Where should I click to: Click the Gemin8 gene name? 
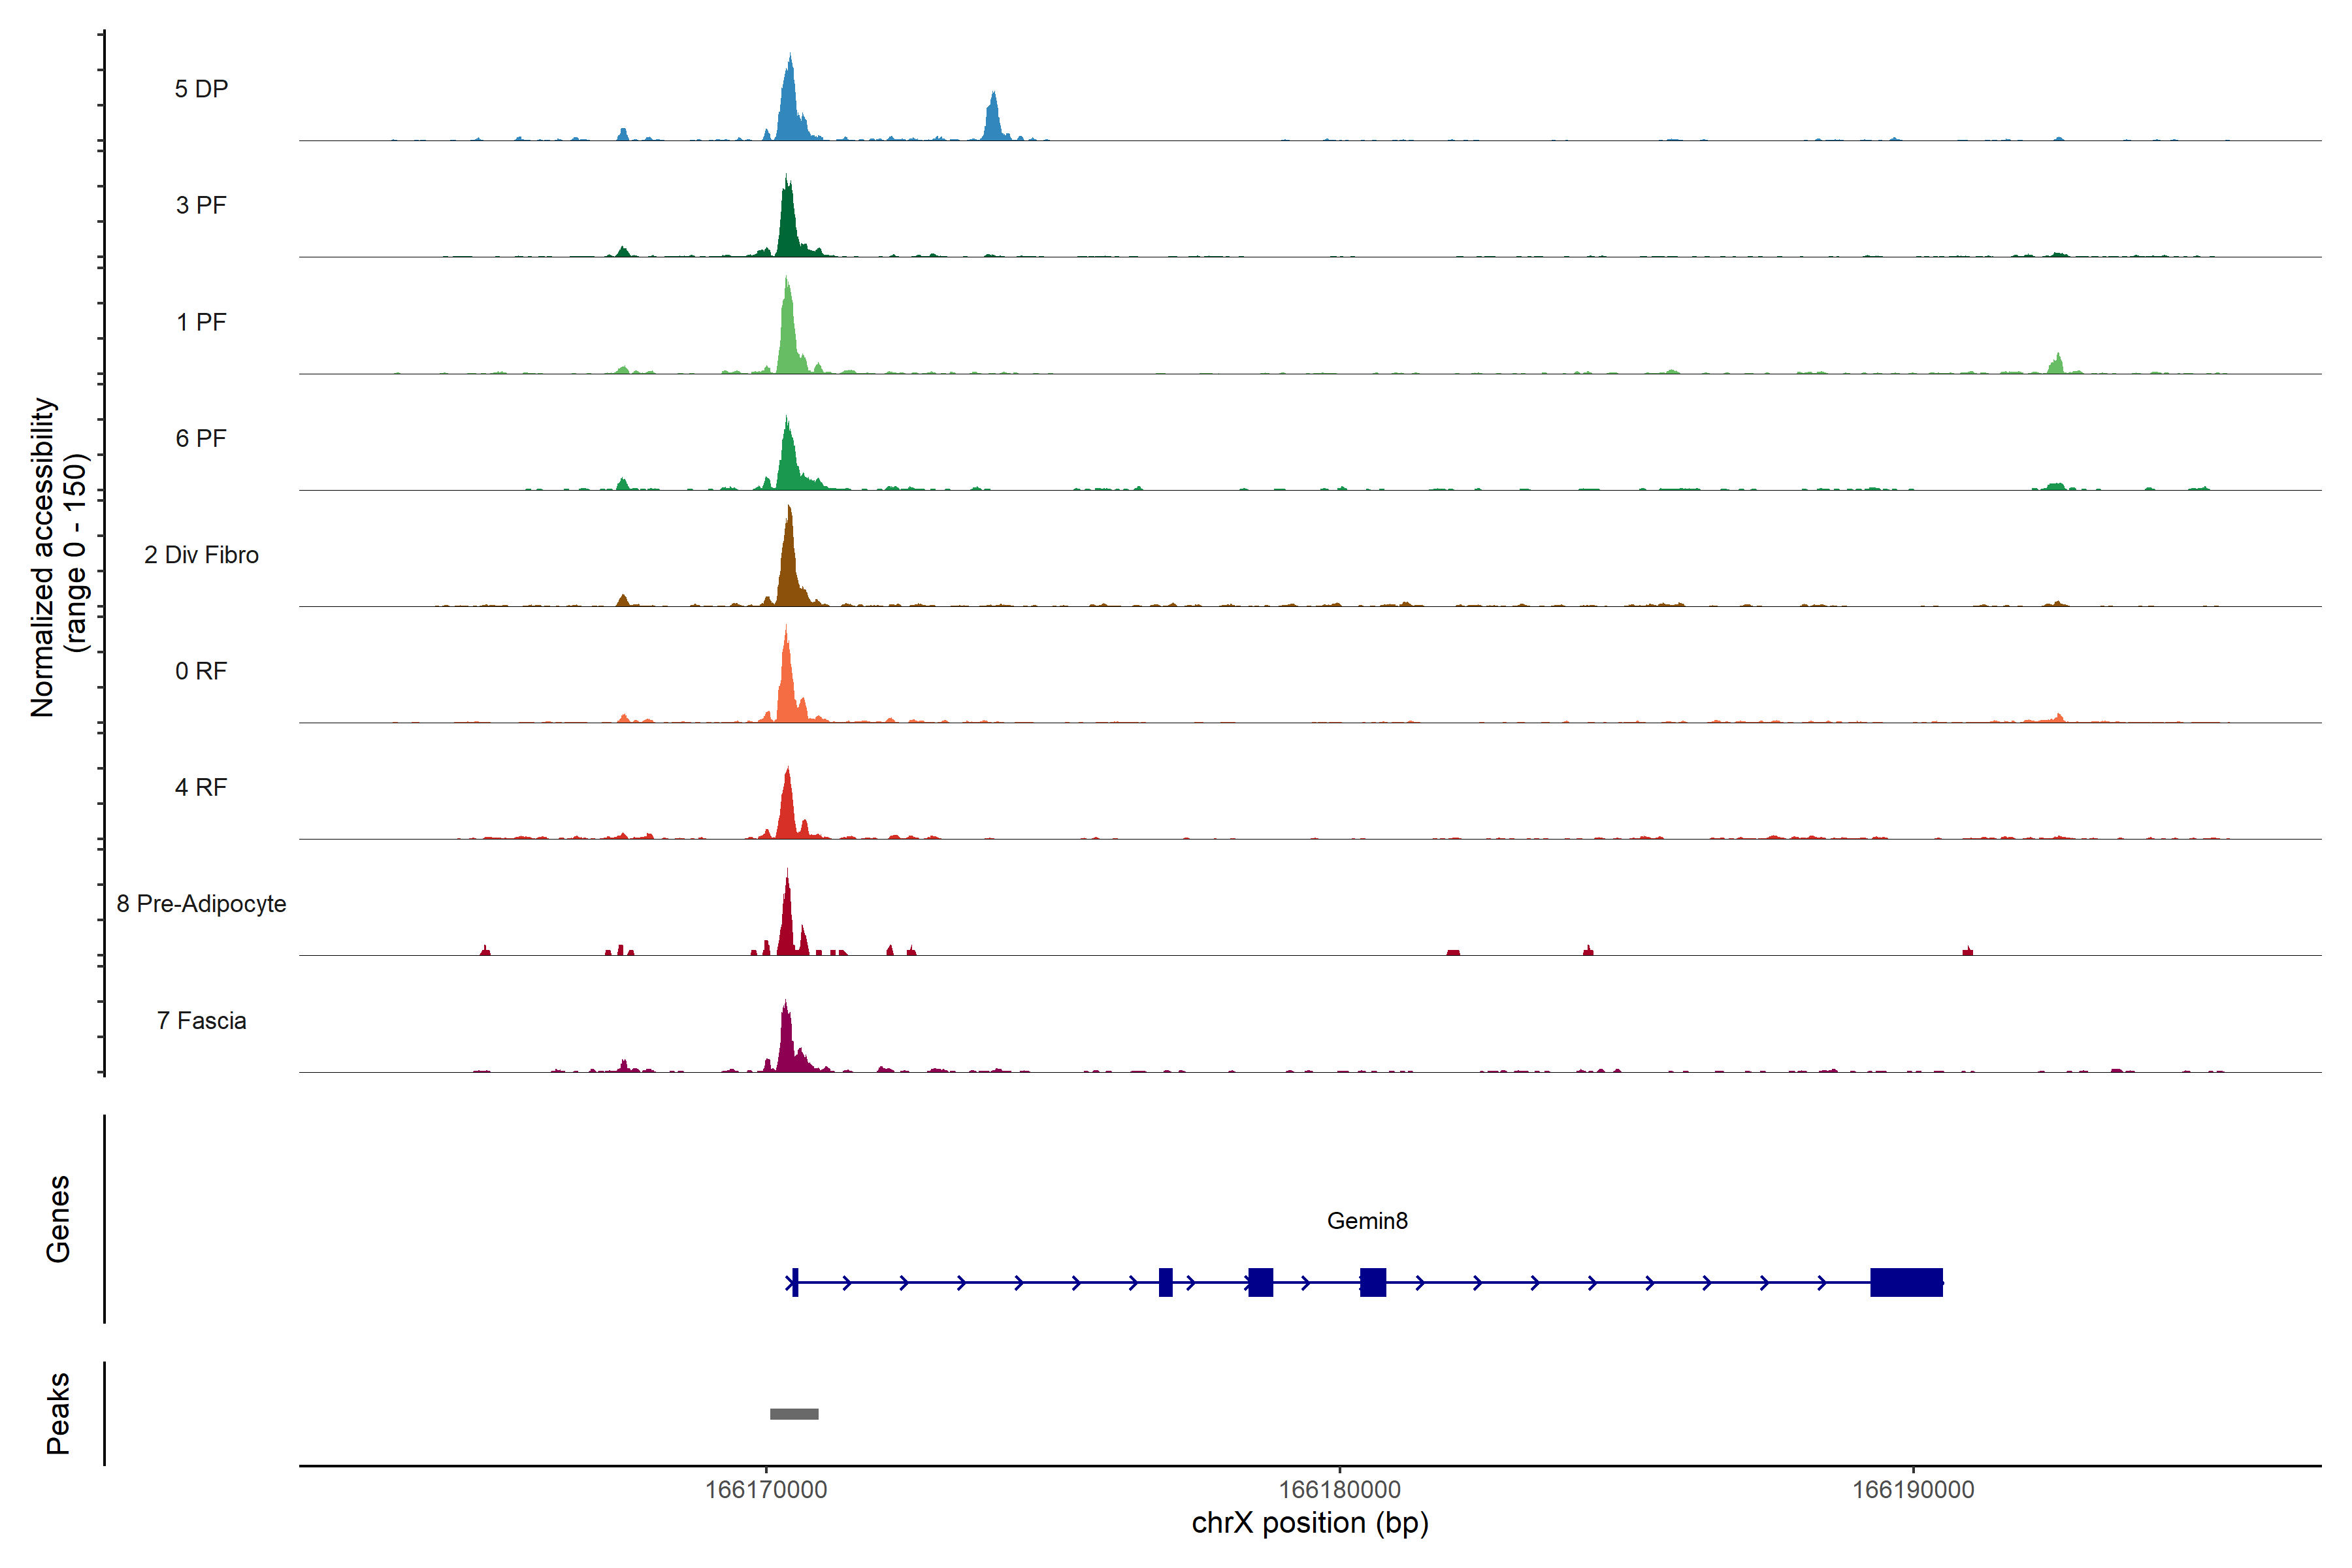tap(1367, 1221)
